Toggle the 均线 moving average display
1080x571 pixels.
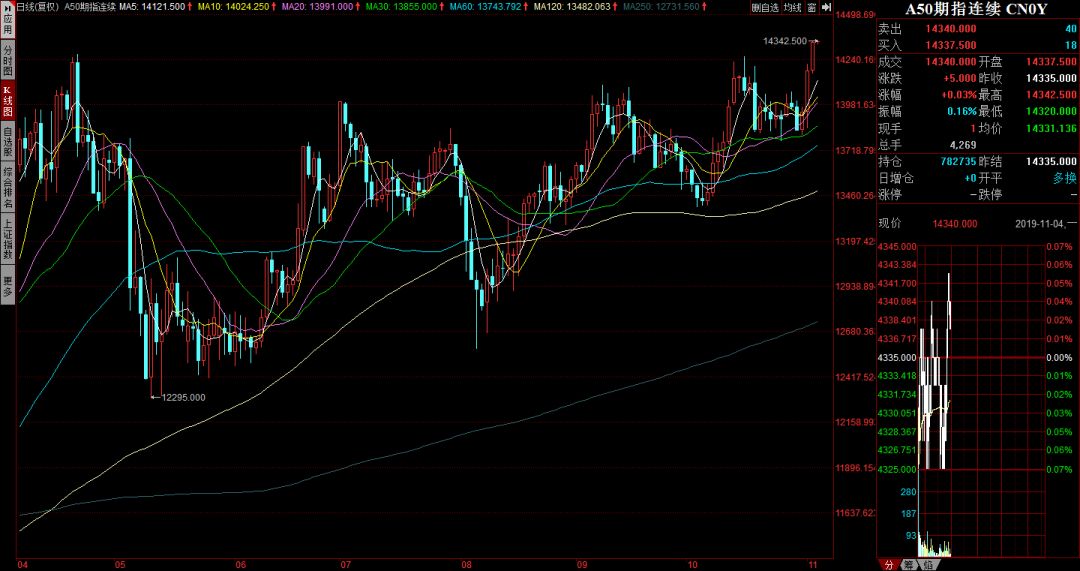click(x=792, y=8)
